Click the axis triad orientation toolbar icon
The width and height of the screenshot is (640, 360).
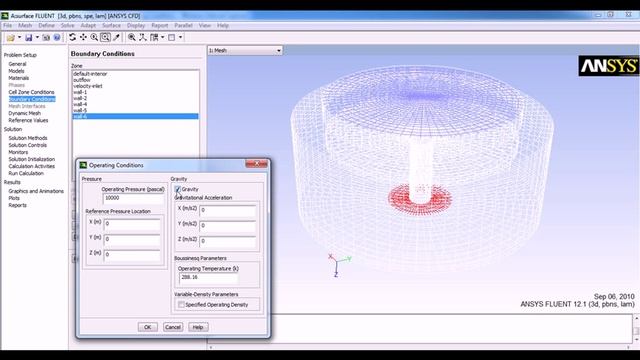143,37
